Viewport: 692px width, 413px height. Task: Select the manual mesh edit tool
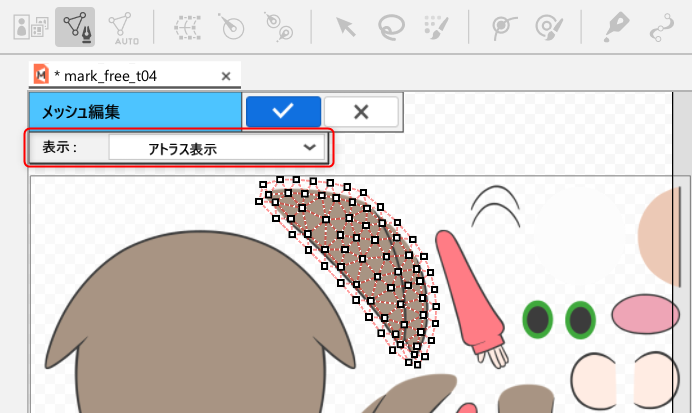pyautogui.click(x=74, y=24)
